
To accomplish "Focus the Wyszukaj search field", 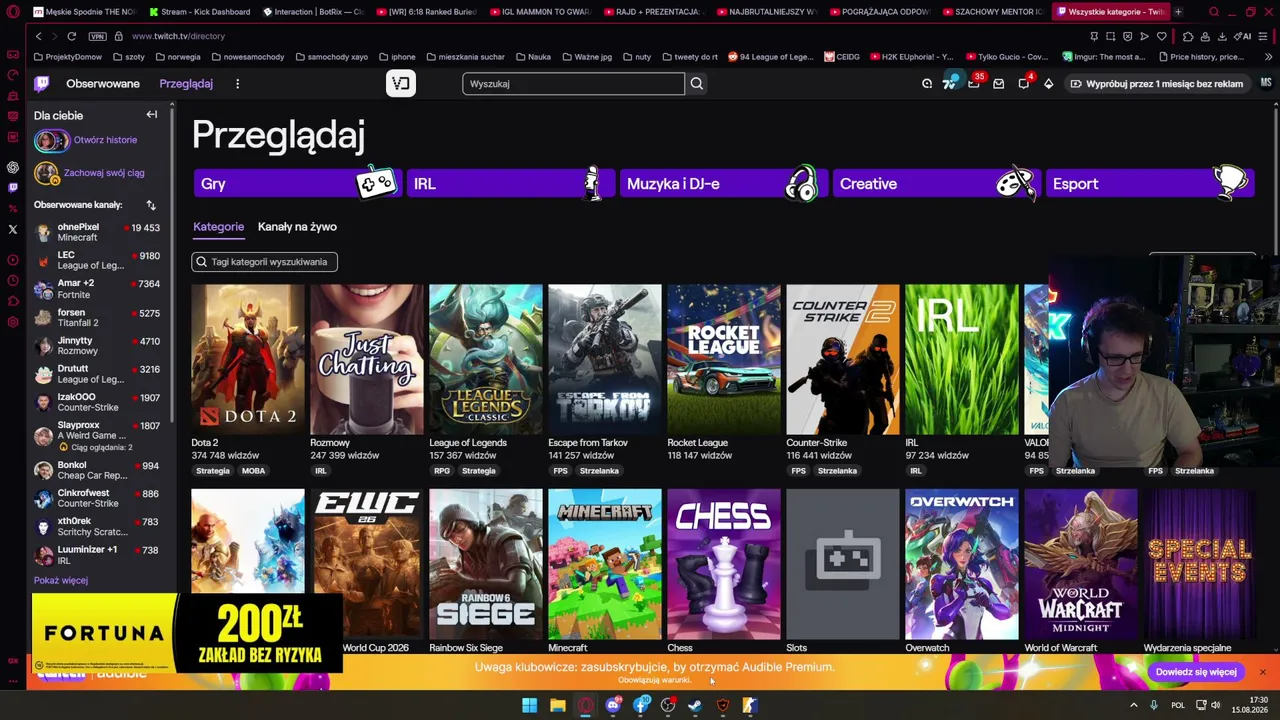I will pyautogui.click(x=574, y=84).
